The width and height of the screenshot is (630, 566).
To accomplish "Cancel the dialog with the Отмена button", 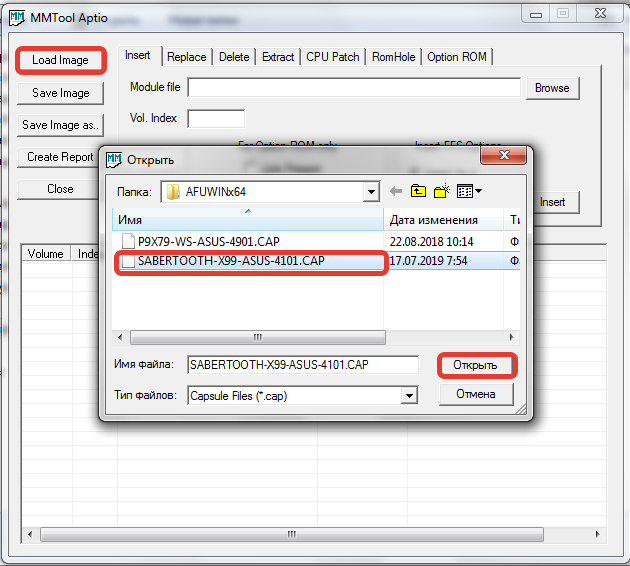I will pos(476,394).
